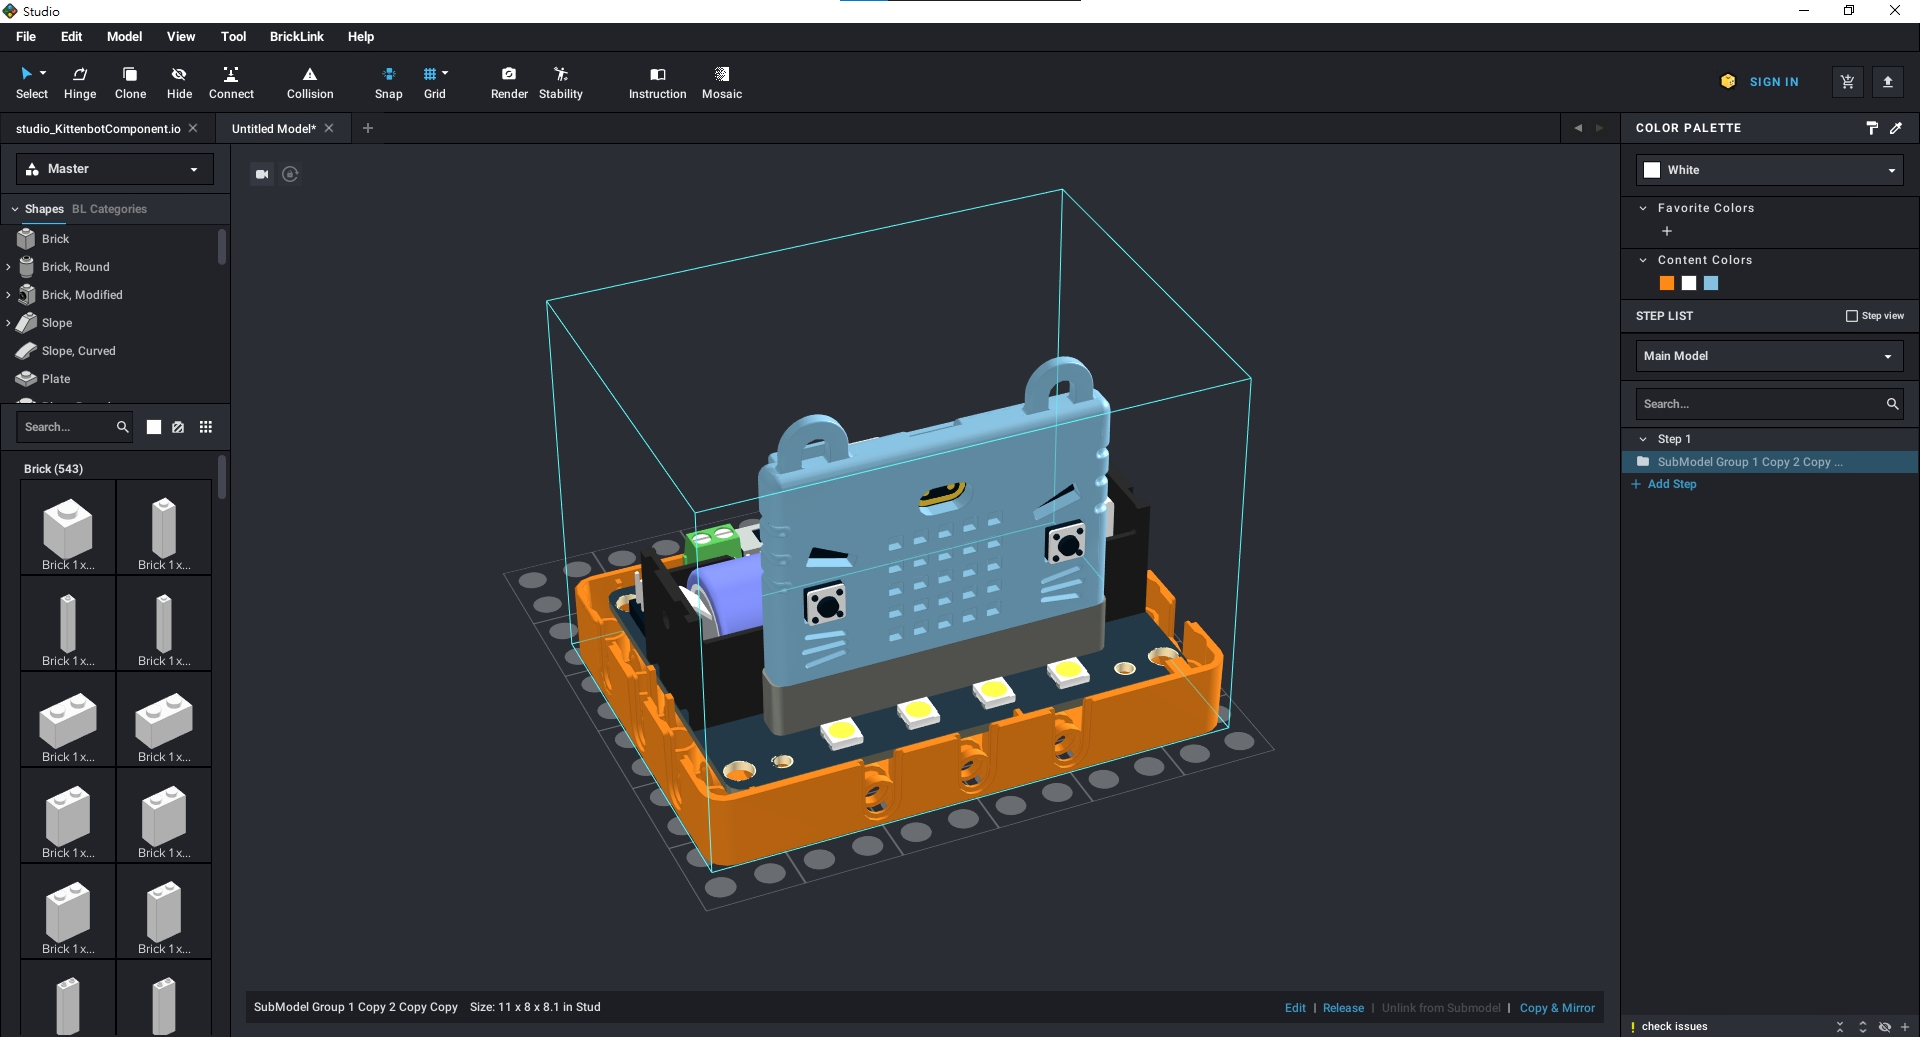
Task: Toggle the viewport camera button
Action: 262,174
